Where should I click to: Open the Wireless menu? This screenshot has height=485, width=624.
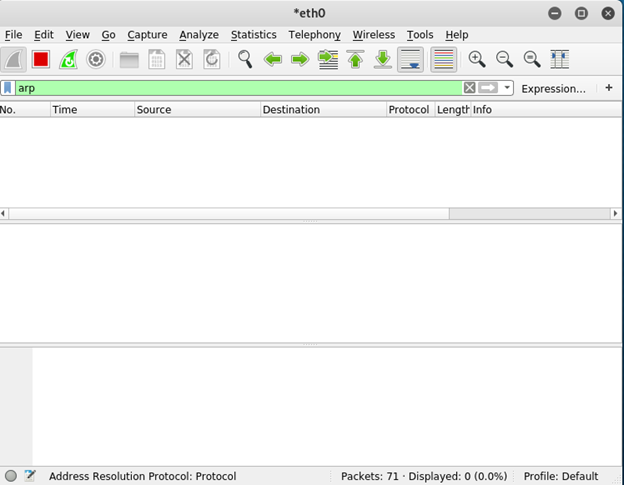374,35
